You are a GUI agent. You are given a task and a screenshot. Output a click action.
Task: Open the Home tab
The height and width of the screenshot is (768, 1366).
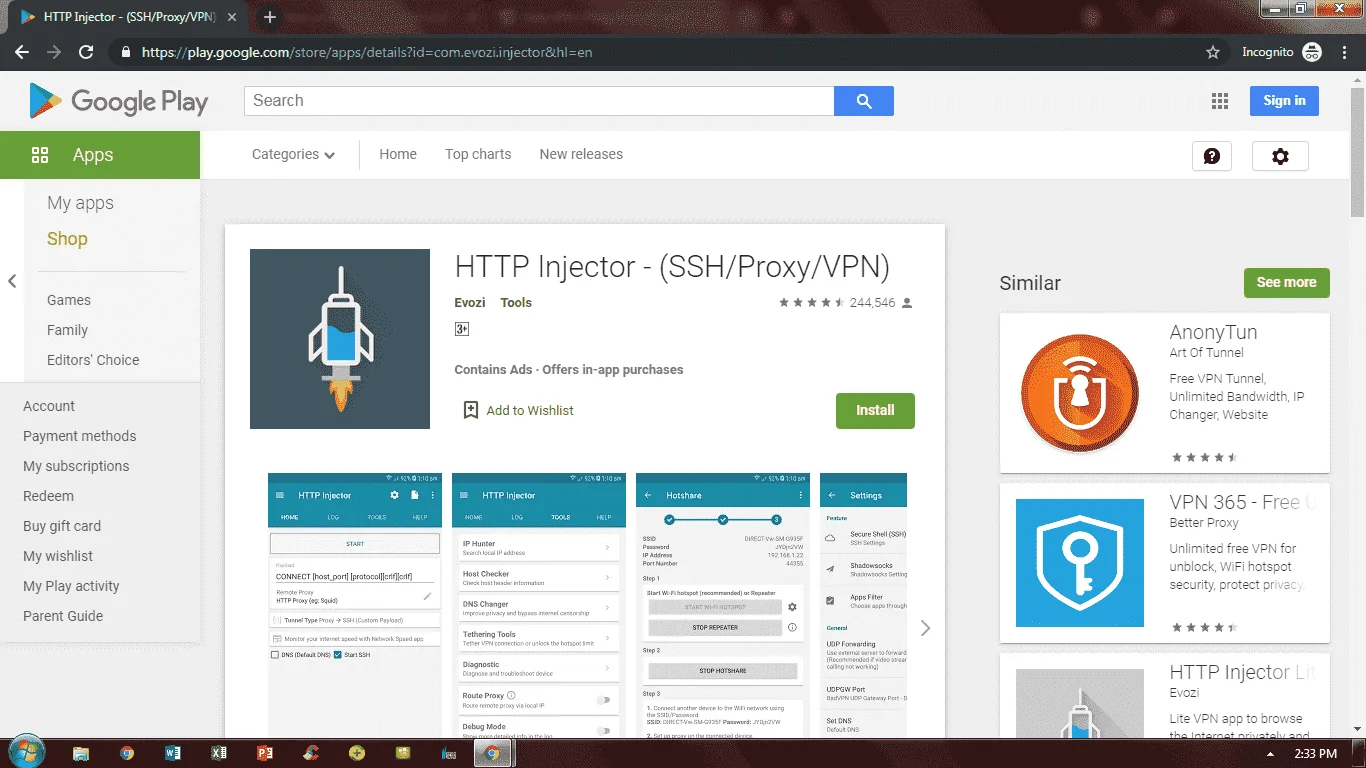398,154
